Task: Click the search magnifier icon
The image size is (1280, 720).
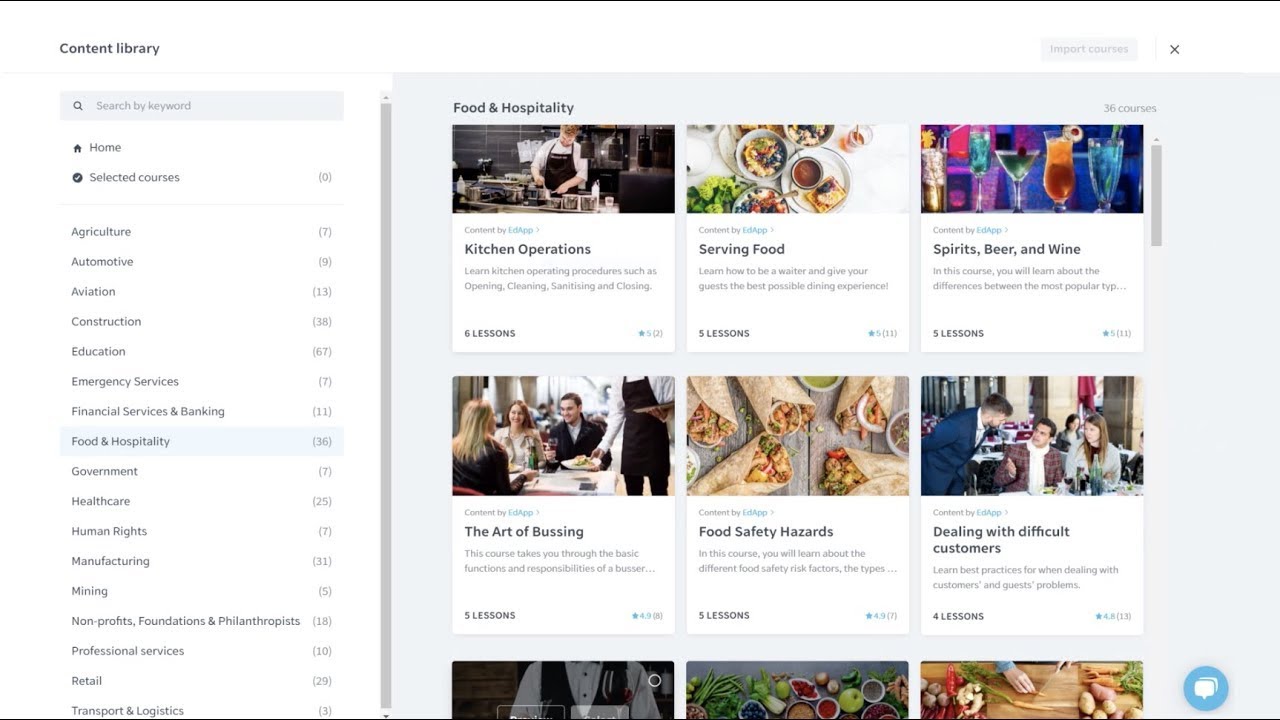Action: 78,106
